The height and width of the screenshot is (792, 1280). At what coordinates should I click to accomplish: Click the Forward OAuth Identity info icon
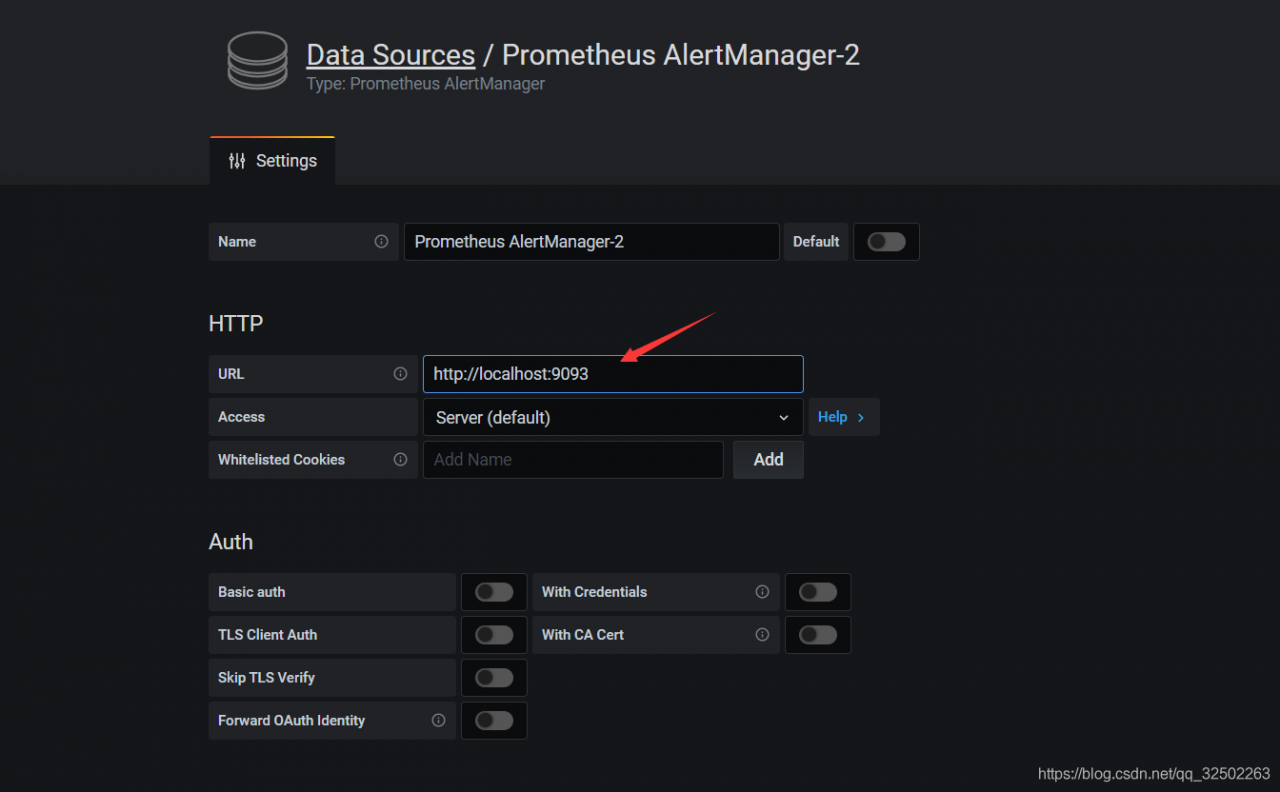(438, 720)
